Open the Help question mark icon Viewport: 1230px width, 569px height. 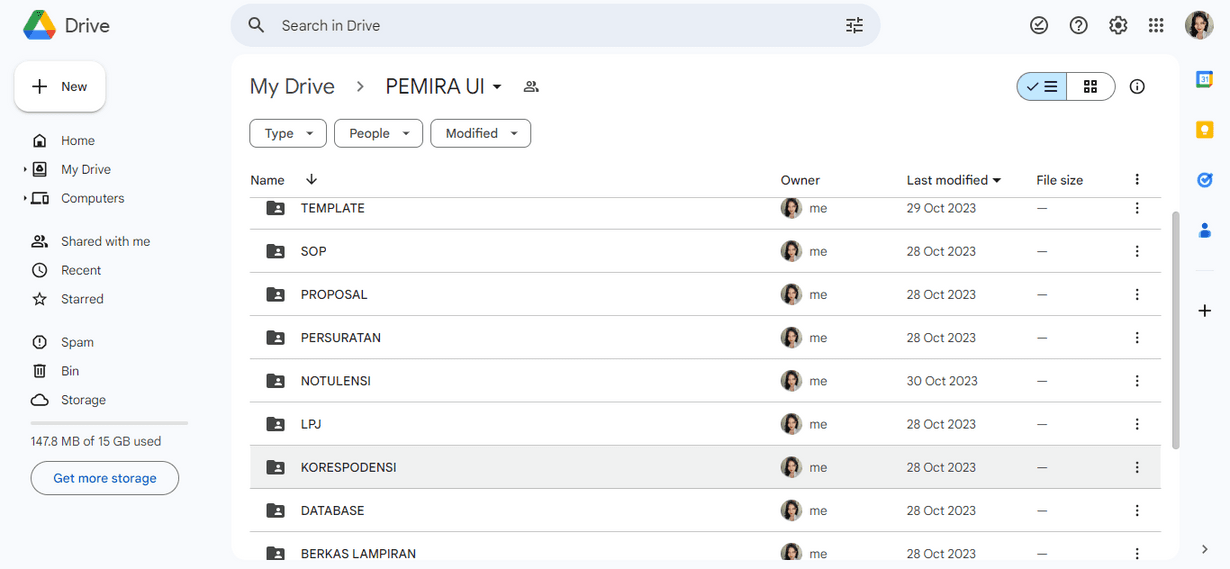pos(1078,25)
